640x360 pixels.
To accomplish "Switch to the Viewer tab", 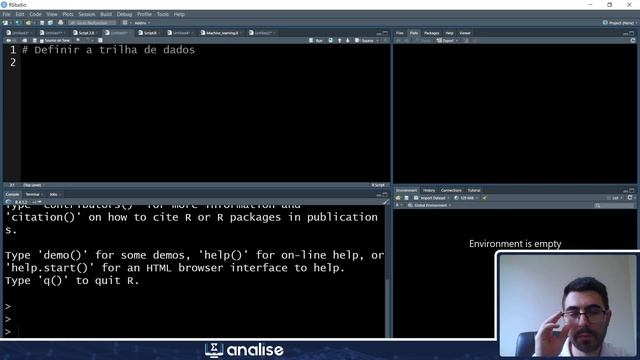I will coord(465,33).
